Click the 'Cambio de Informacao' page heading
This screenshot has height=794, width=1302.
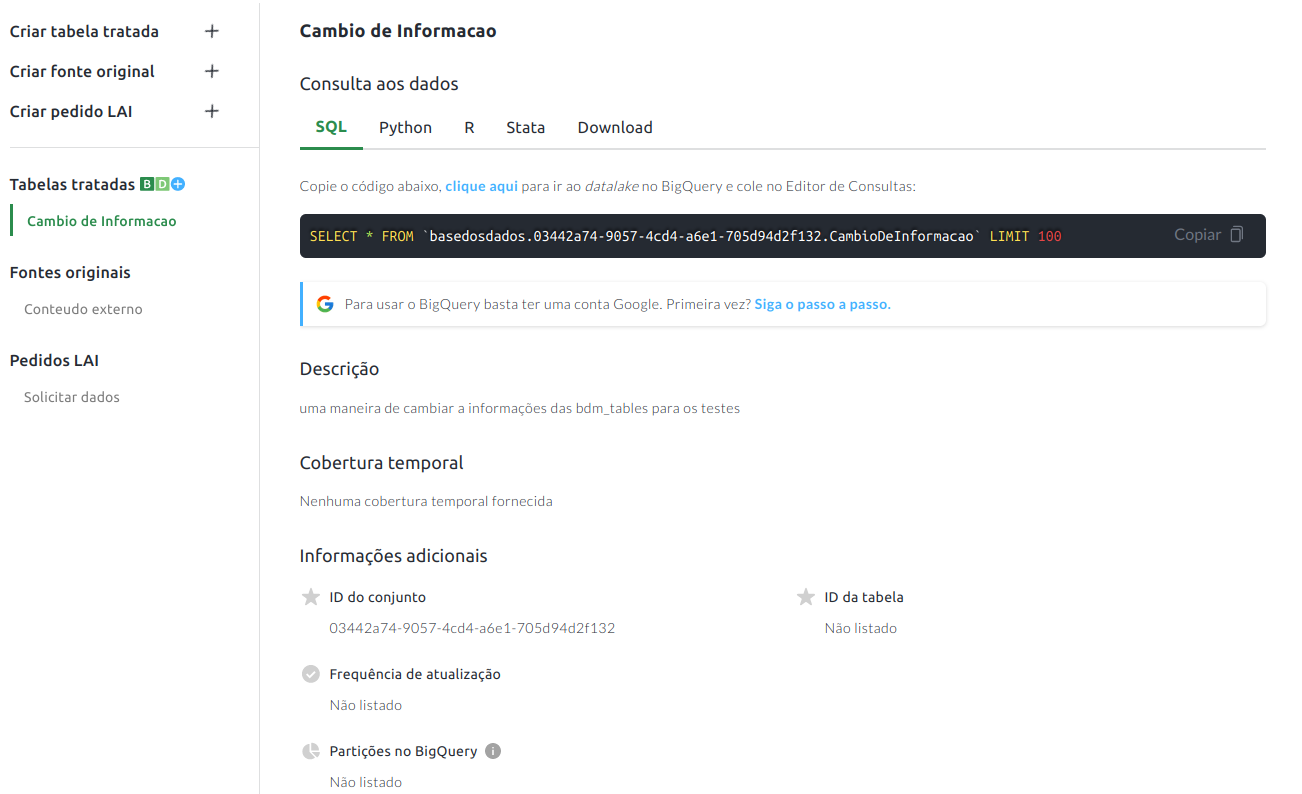(x=398, y=31)
